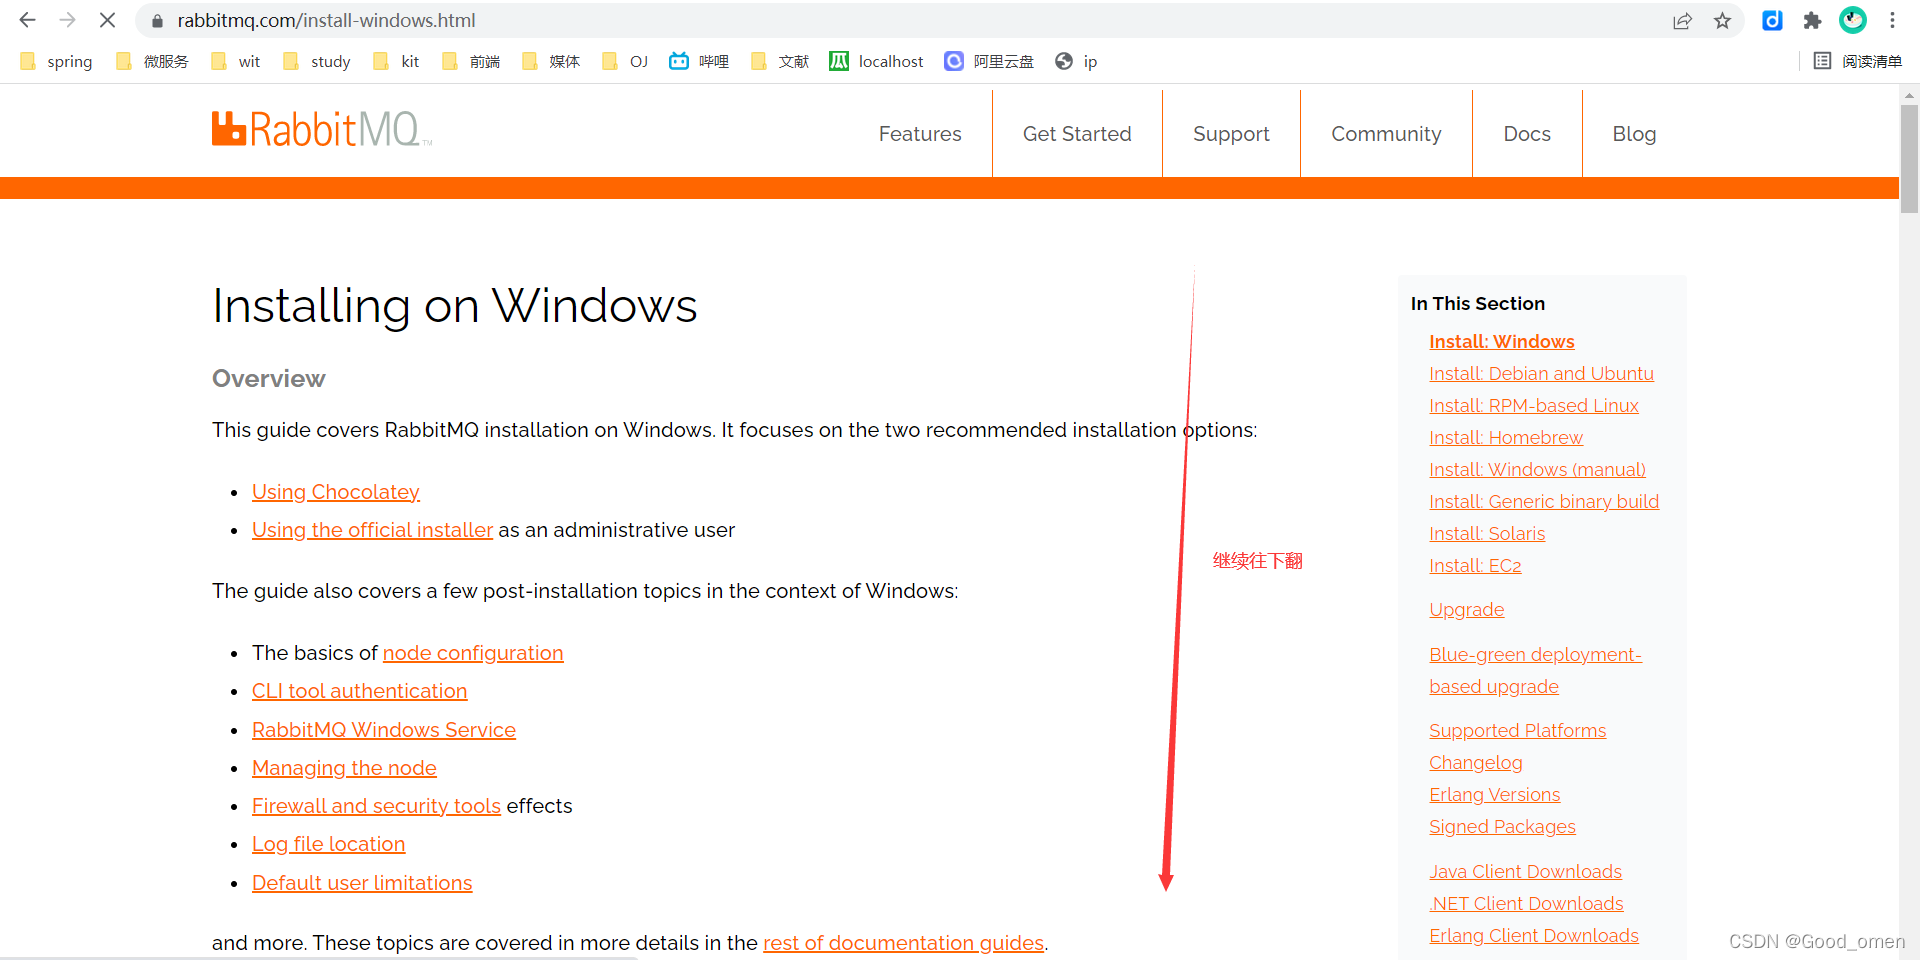Click the share page icon in address bar
Viewport: 1920px width, 960px height.
pos(1682,21)
